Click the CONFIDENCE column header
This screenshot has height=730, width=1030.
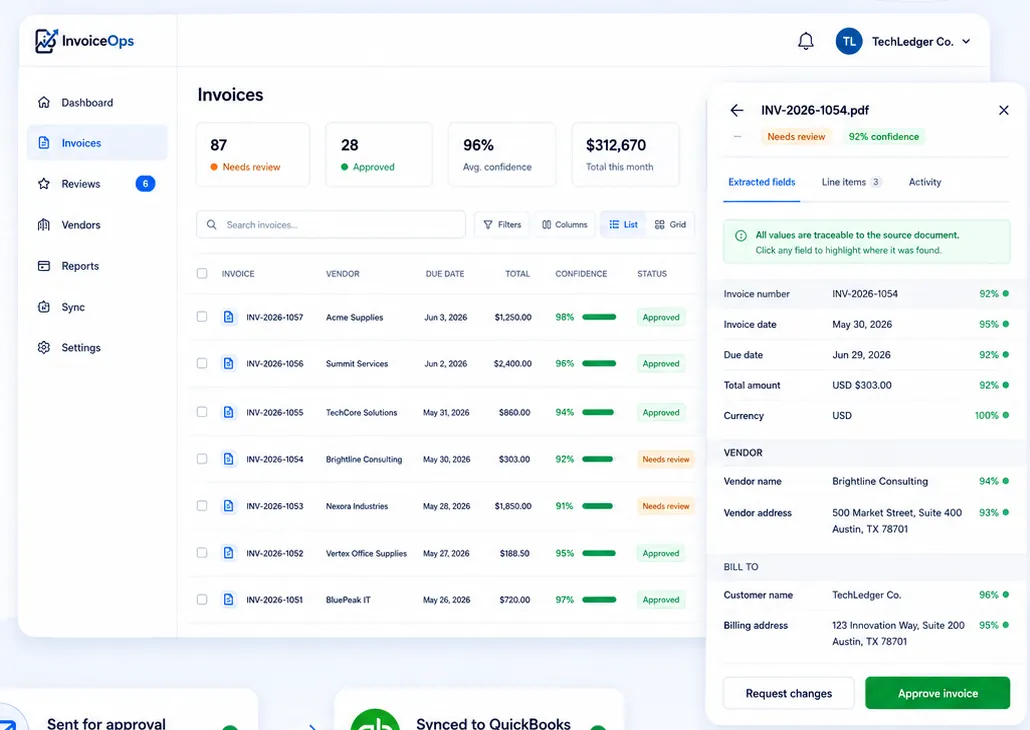pos(581,273)
